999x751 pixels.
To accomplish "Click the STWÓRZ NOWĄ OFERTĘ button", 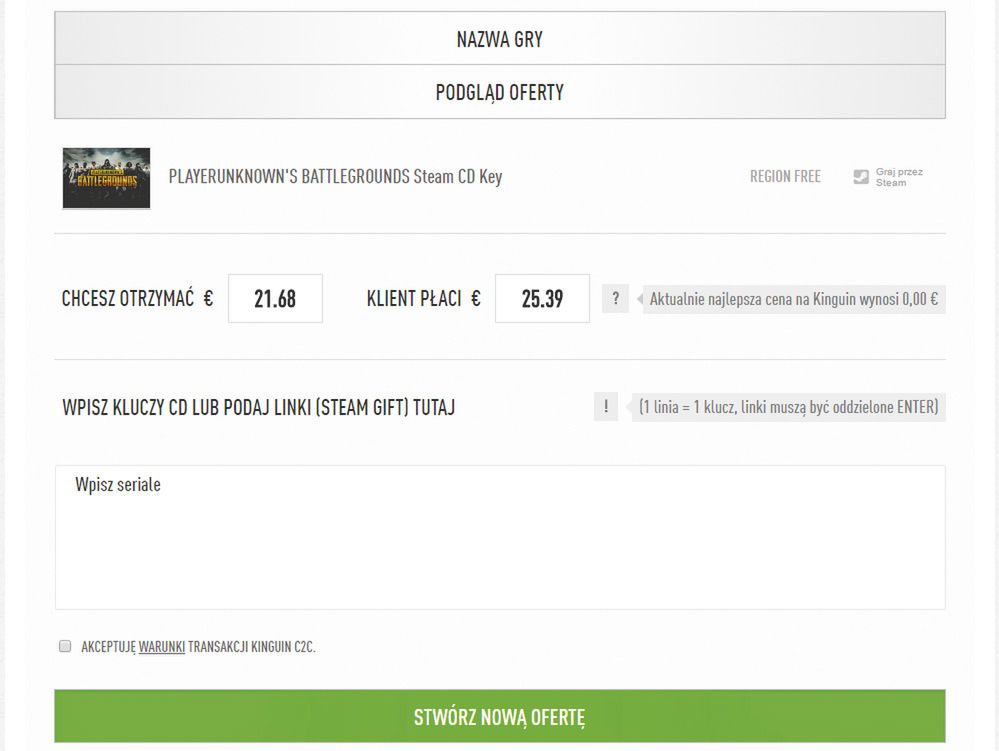I will click(500, 716).
